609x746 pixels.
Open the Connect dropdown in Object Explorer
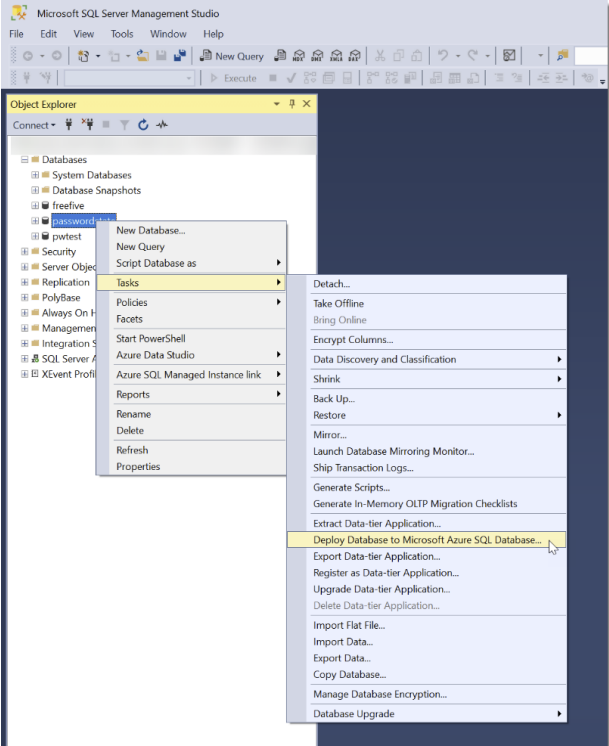point(34,125)
